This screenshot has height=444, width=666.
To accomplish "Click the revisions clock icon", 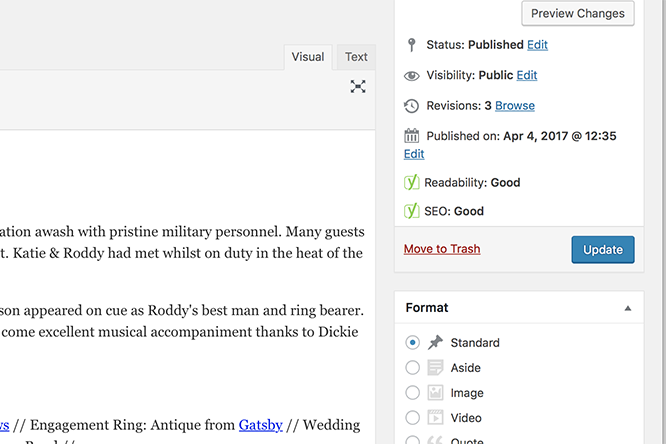I will pyautogui.click(x=411, y=106).
